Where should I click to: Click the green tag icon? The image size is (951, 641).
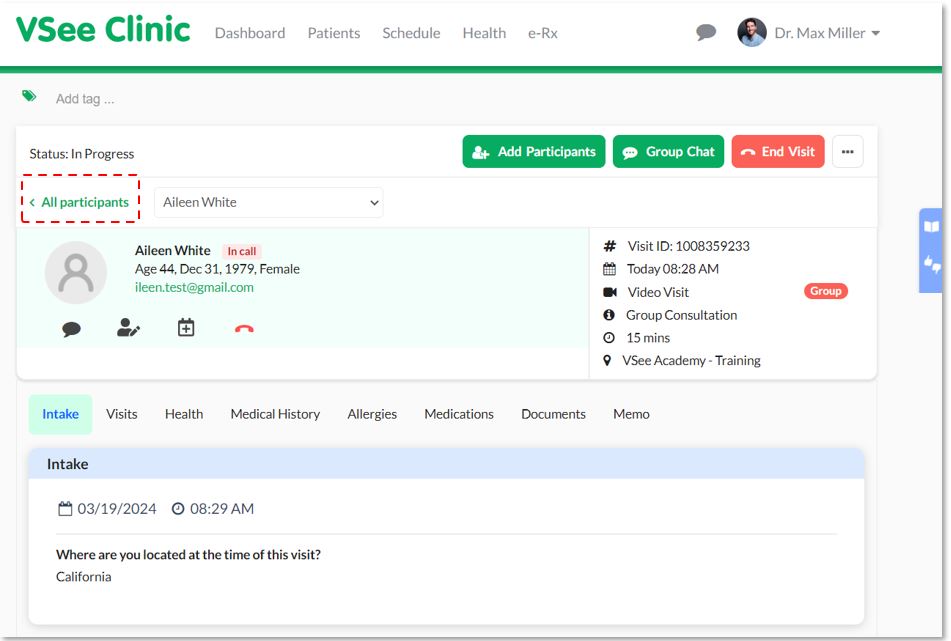pyautogui.click(x=29, y=96)
